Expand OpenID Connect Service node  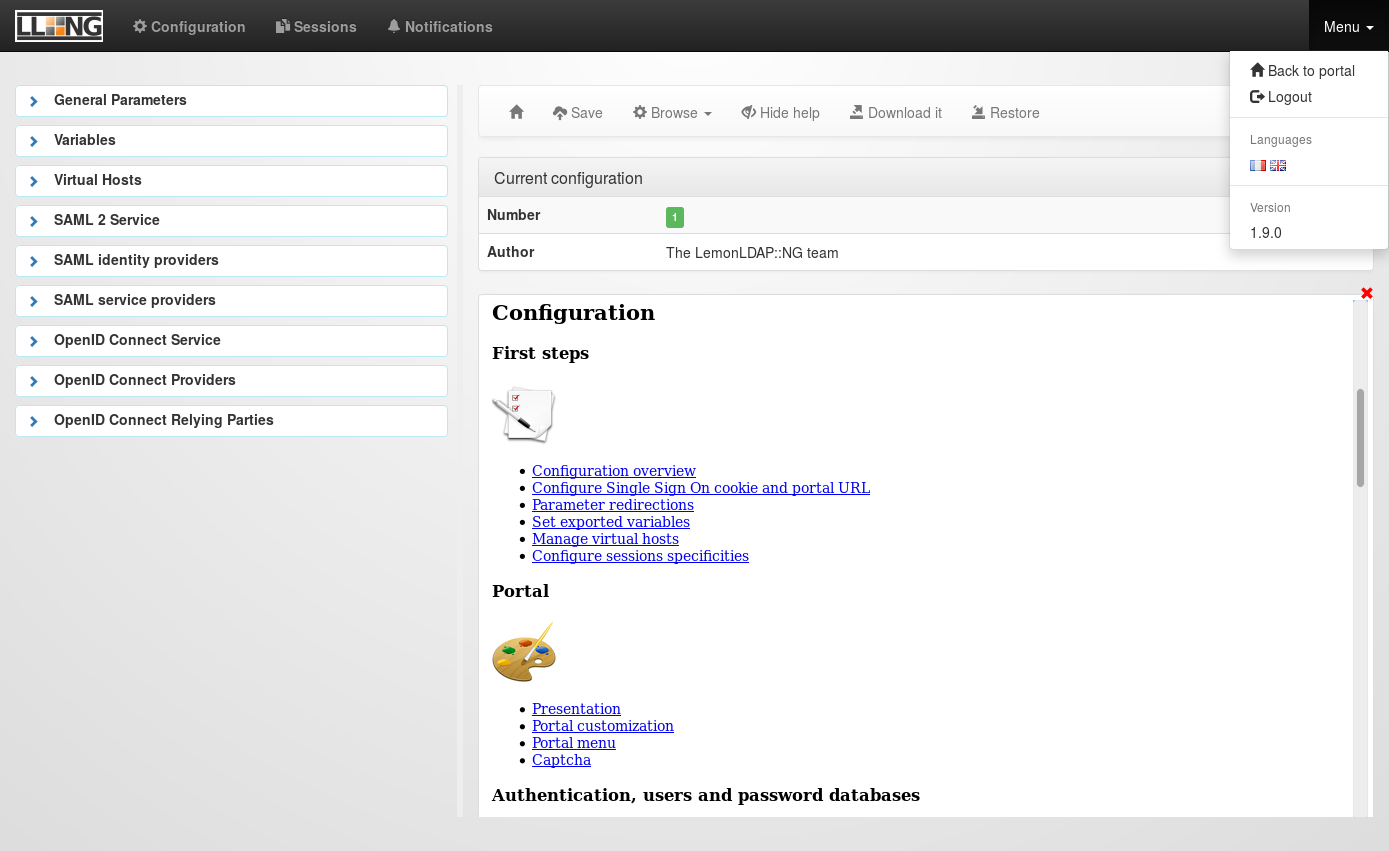click(34, 341)
